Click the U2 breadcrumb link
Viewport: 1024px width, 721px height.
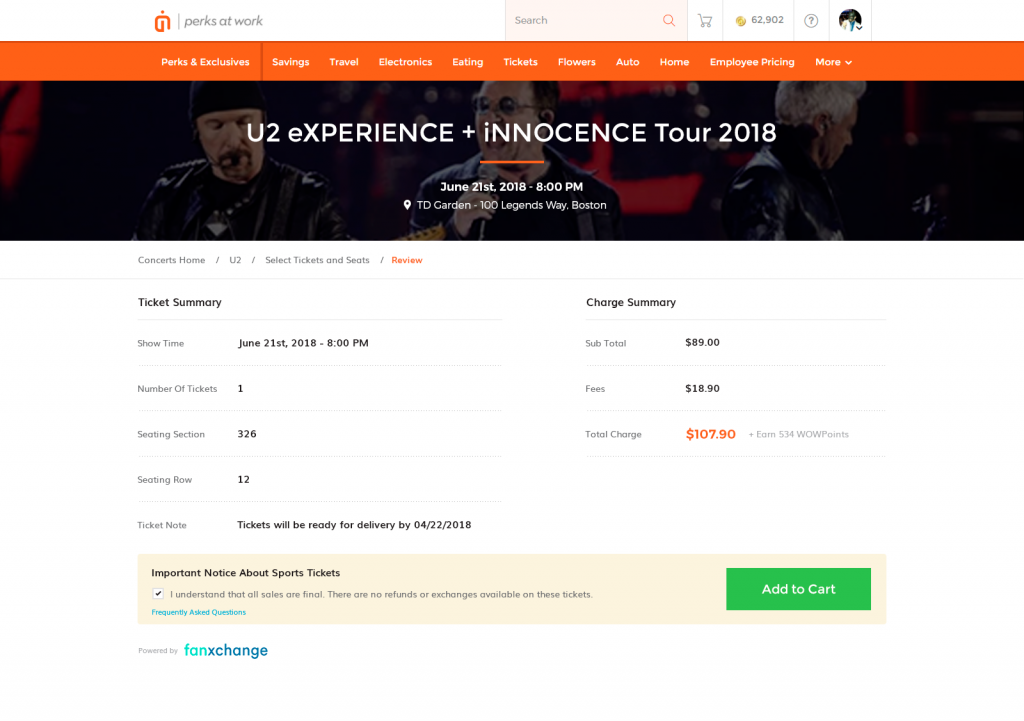pyautogui.click(x=235, y=260)
